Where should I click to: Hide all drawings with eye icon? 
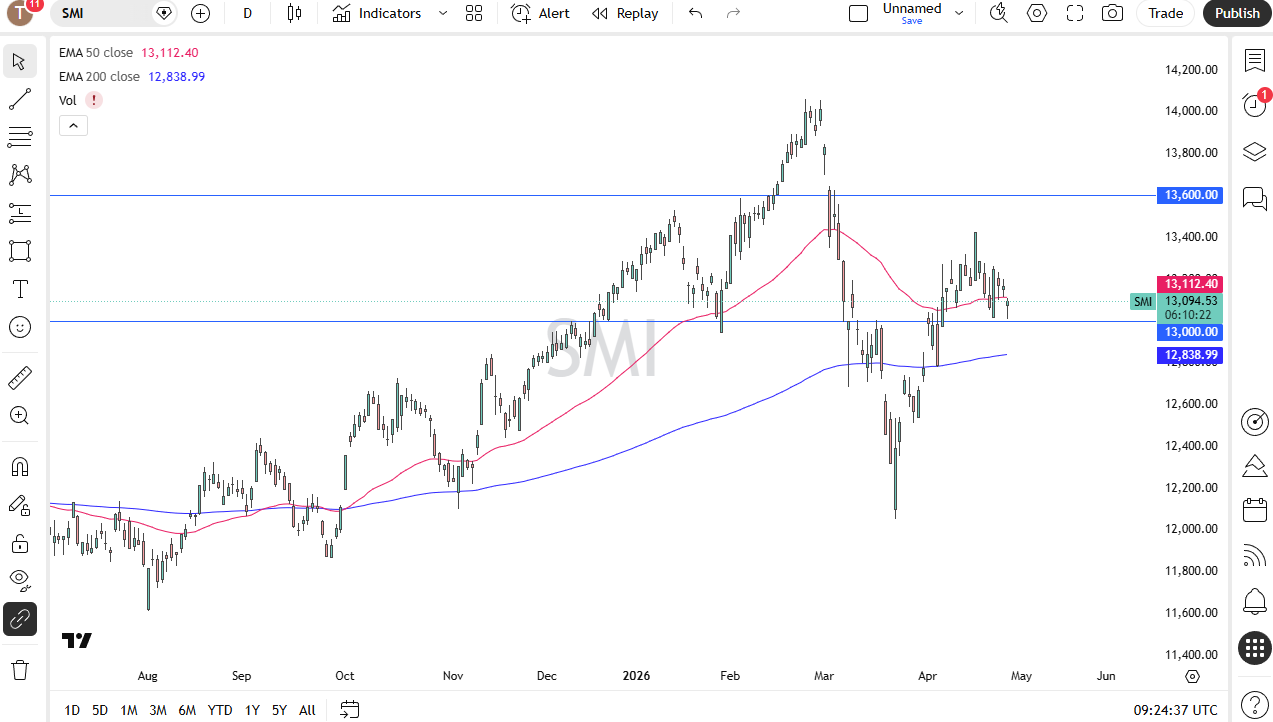tap(19, 581)
